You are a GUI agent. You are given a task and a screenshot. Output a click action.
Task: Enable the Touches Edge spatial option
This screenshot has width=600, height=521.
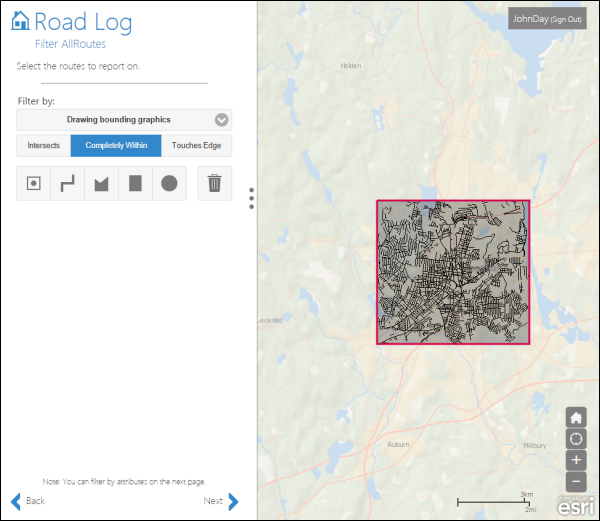(196, 146)
